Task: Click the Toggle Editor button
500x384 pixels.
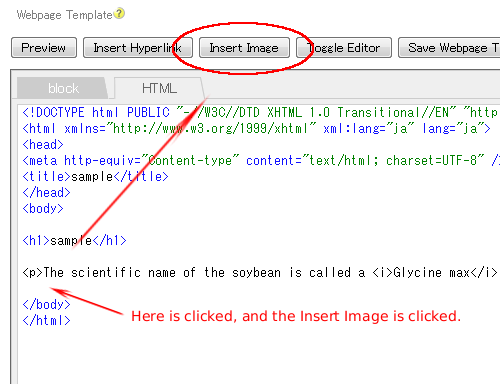Action: click(344, 48)
